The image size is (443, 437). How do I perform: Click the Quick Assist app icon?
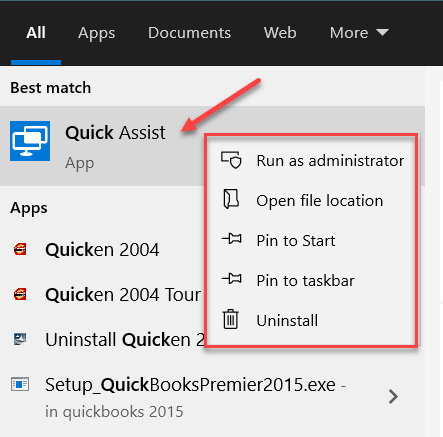30,141
